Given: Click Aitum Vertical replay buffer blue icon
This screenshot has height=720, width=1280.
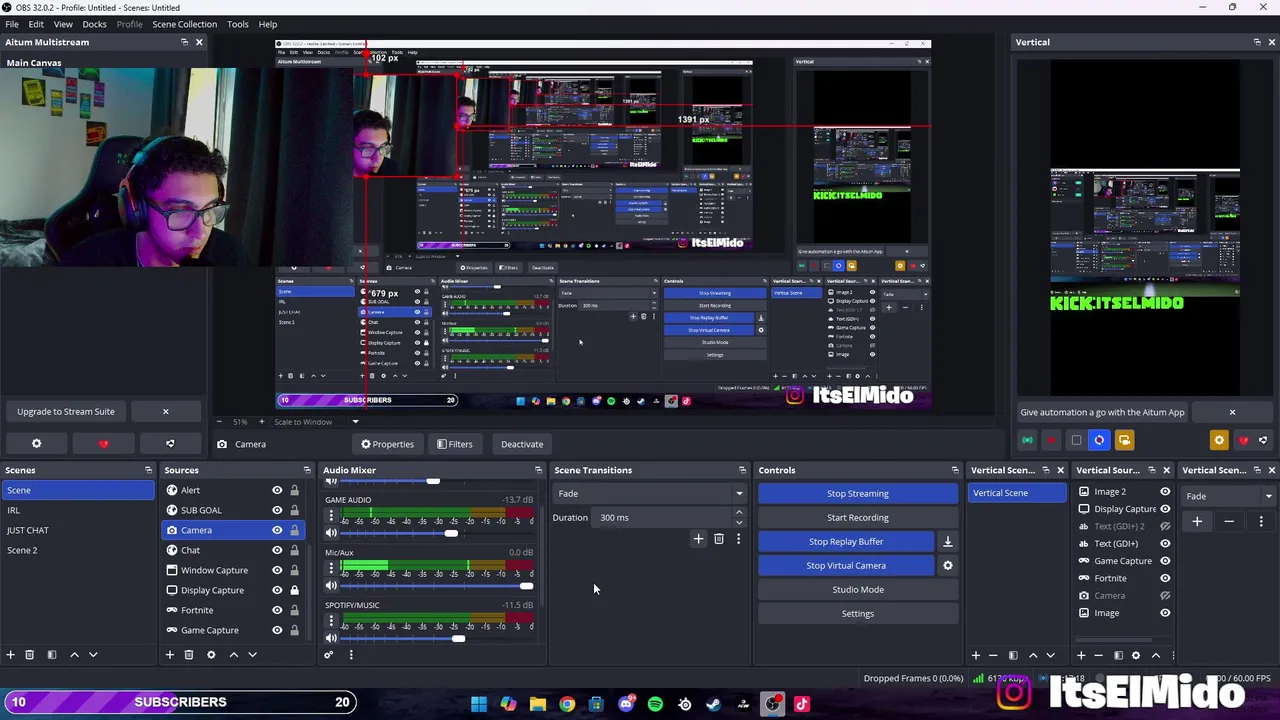Looking at the screenshot, I should [1099, 440].
